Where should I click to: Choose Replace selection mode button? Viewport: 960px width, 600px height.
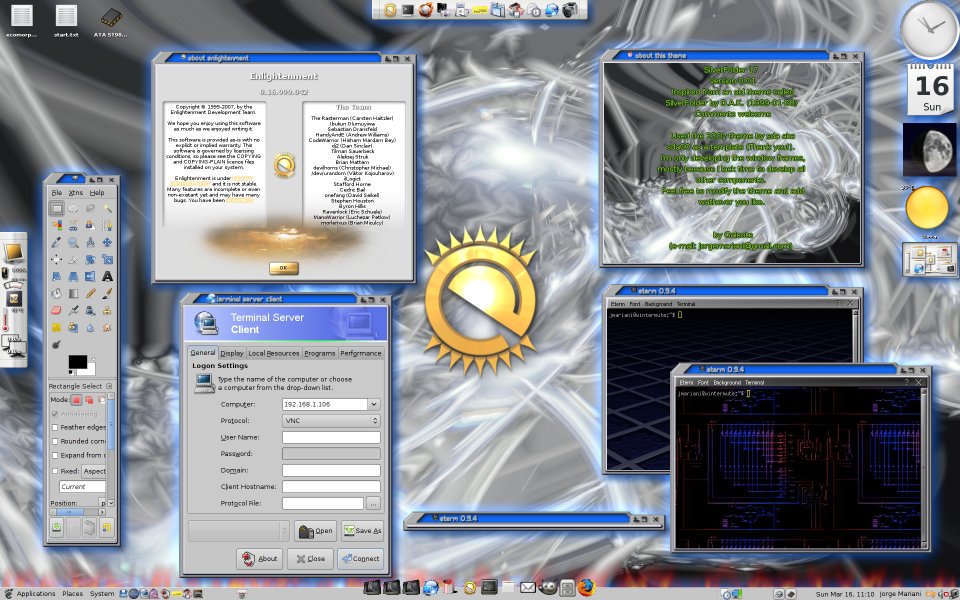[76, 400]
